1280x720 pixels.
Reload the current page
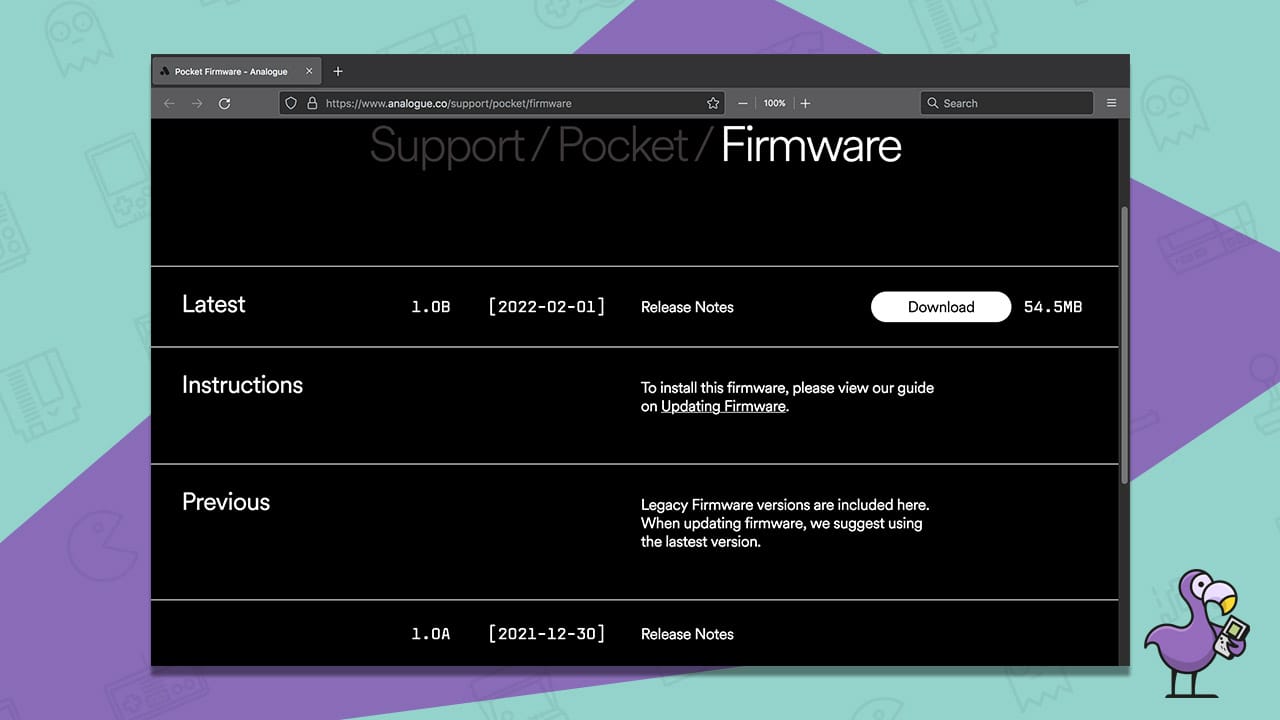[x=224, y=103]
